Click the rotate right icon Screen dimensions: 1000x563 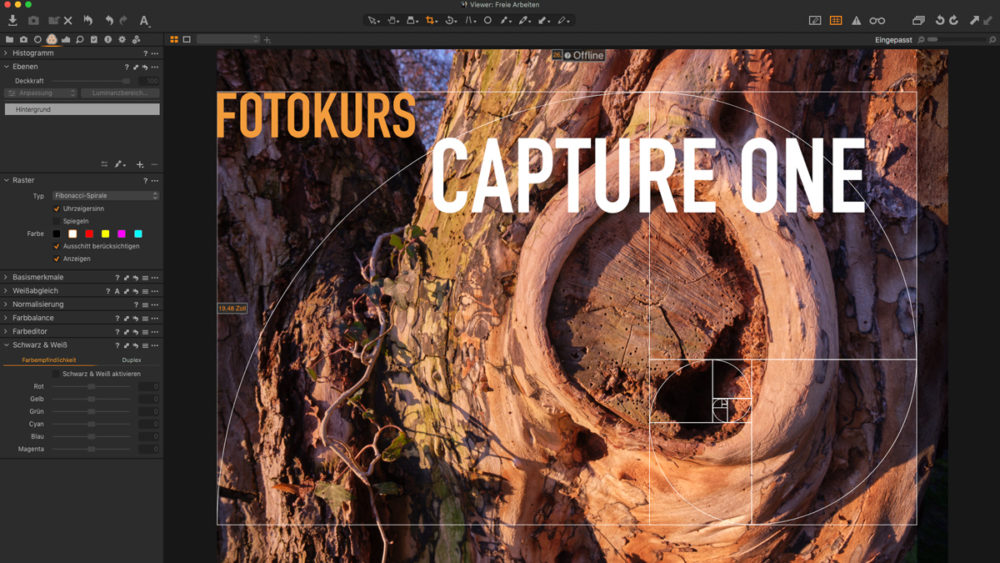[x=953, y=20]
